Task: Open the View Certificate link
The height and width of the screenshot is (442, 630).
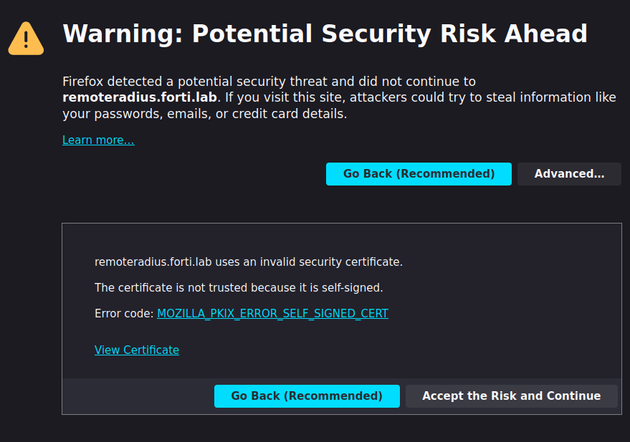Action: [137, 350]
